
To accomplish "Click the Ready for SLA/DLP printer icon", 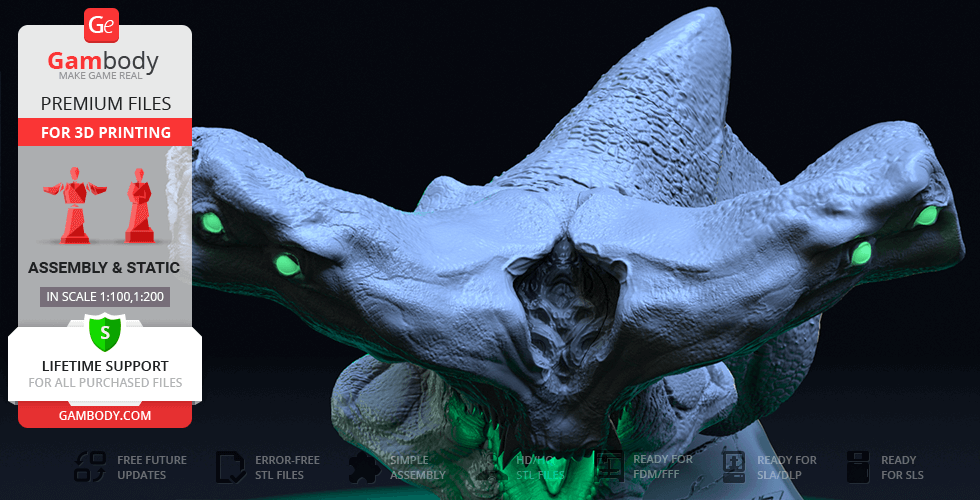I will 732,467.
